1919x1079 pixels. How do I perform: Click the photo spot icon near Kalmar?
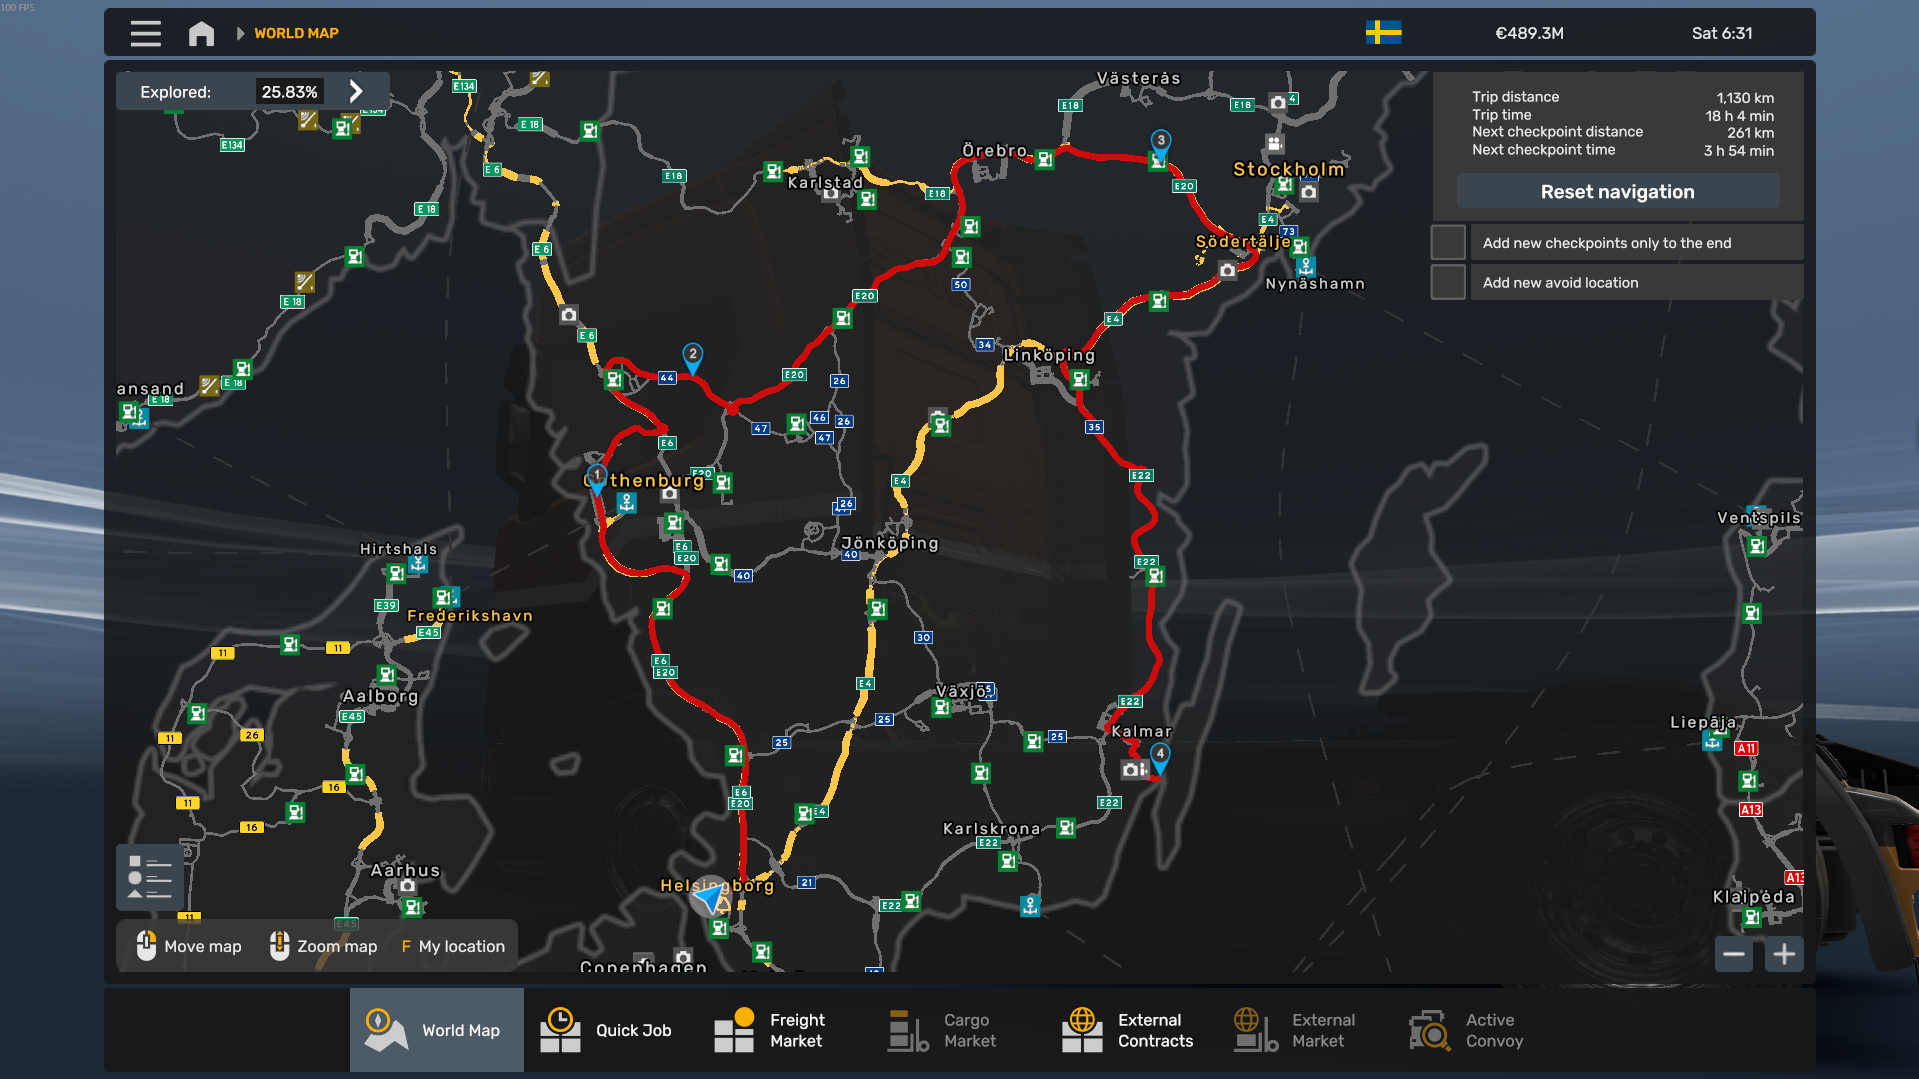click(x=1131, y=769)
